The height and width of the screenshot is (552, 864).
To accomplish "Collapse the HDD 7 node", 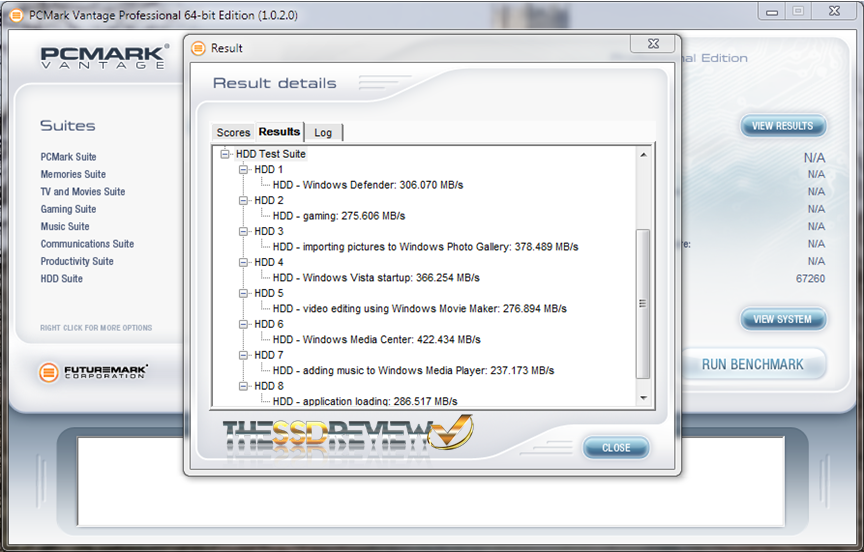I will [243, 355].
